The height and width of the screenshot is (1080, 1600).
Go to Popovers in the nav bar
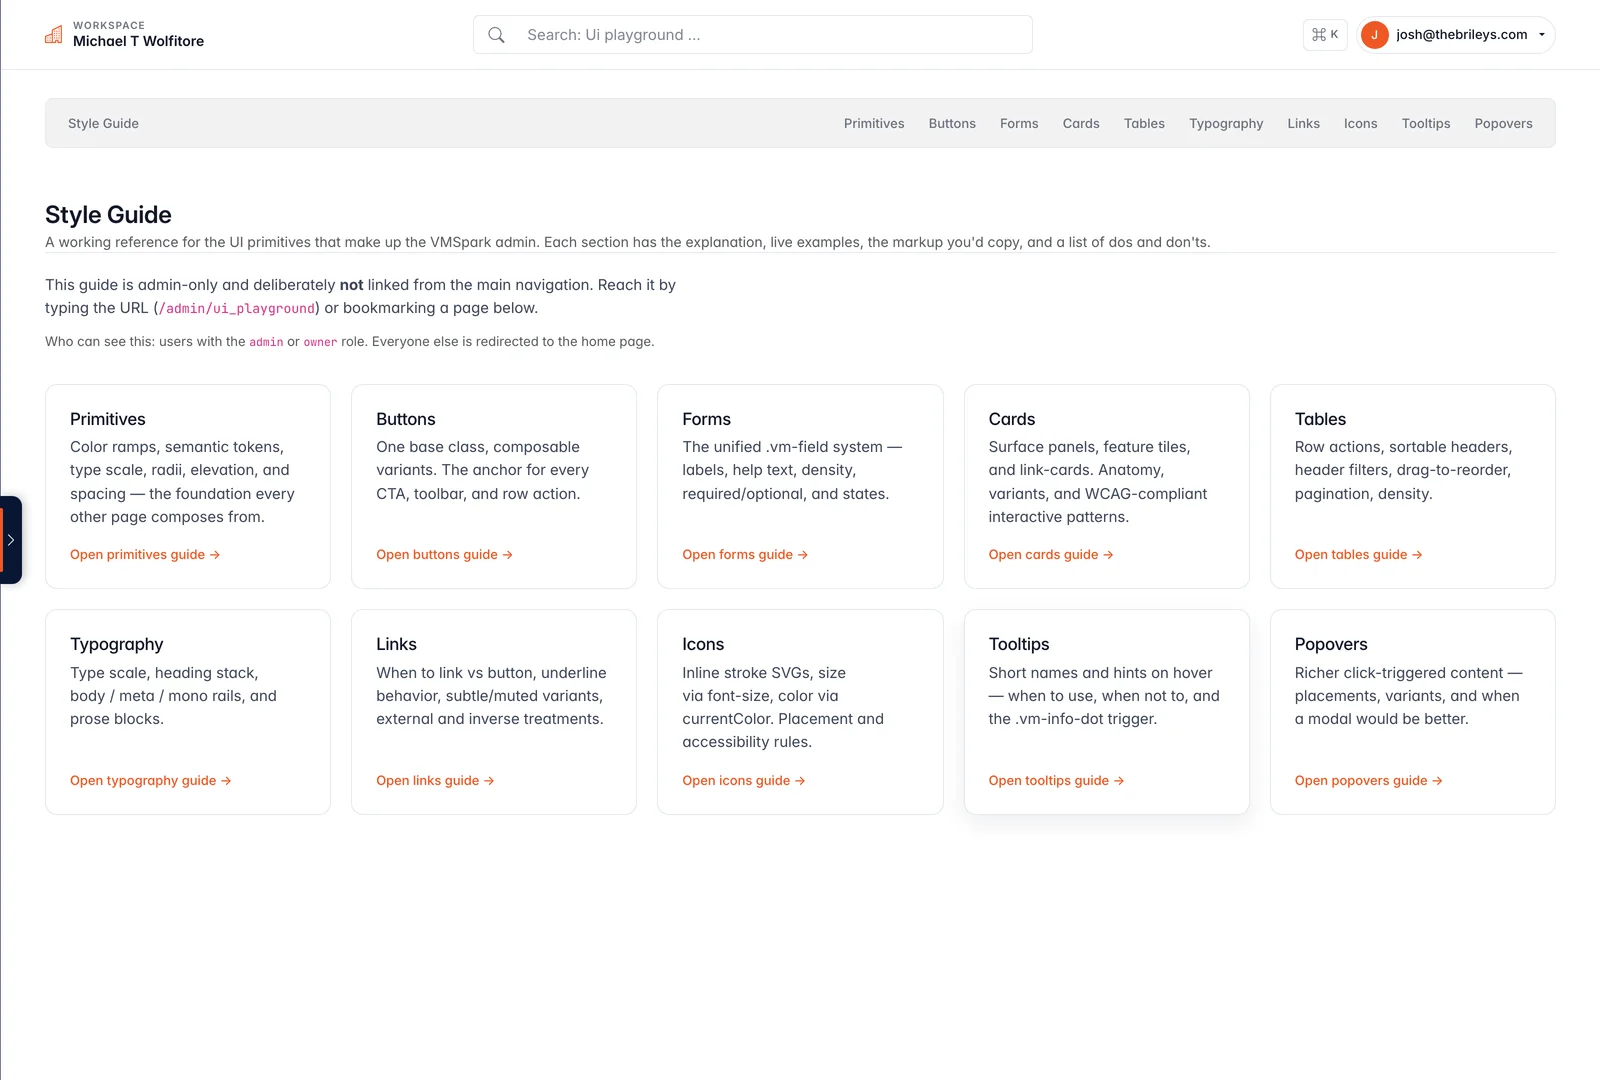click(1503, 124)
